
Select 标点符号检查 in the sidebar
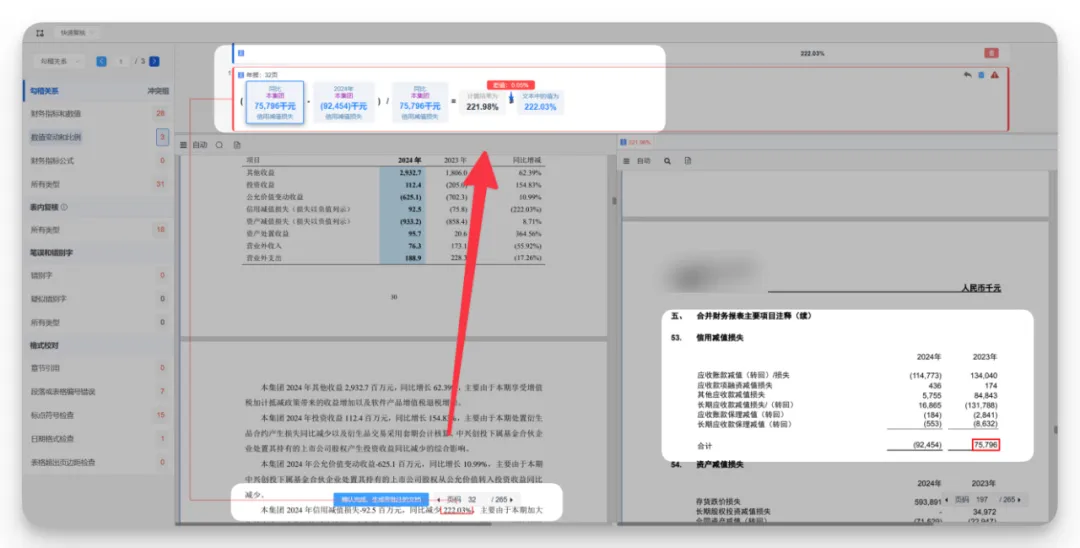tap(57, 415)
